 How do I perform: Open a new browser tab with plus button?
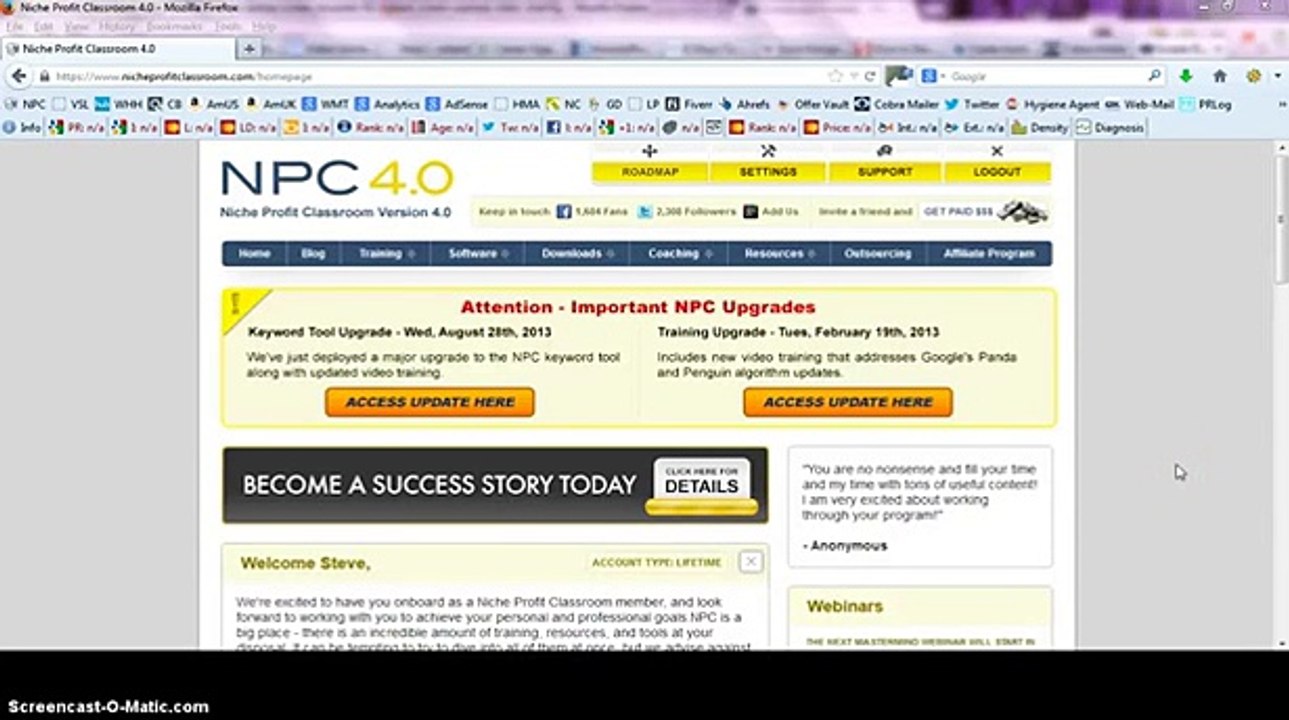[249, 48]
